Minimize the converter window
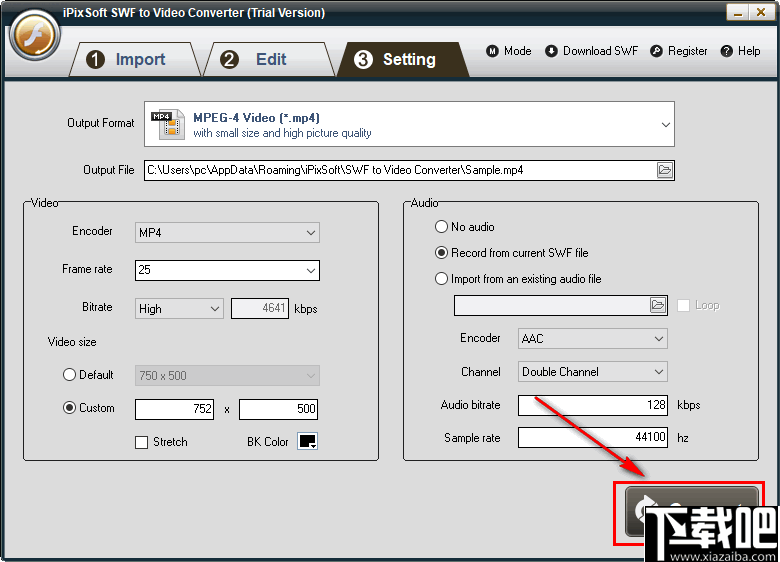The image size is (780, 562). (738, 12)
